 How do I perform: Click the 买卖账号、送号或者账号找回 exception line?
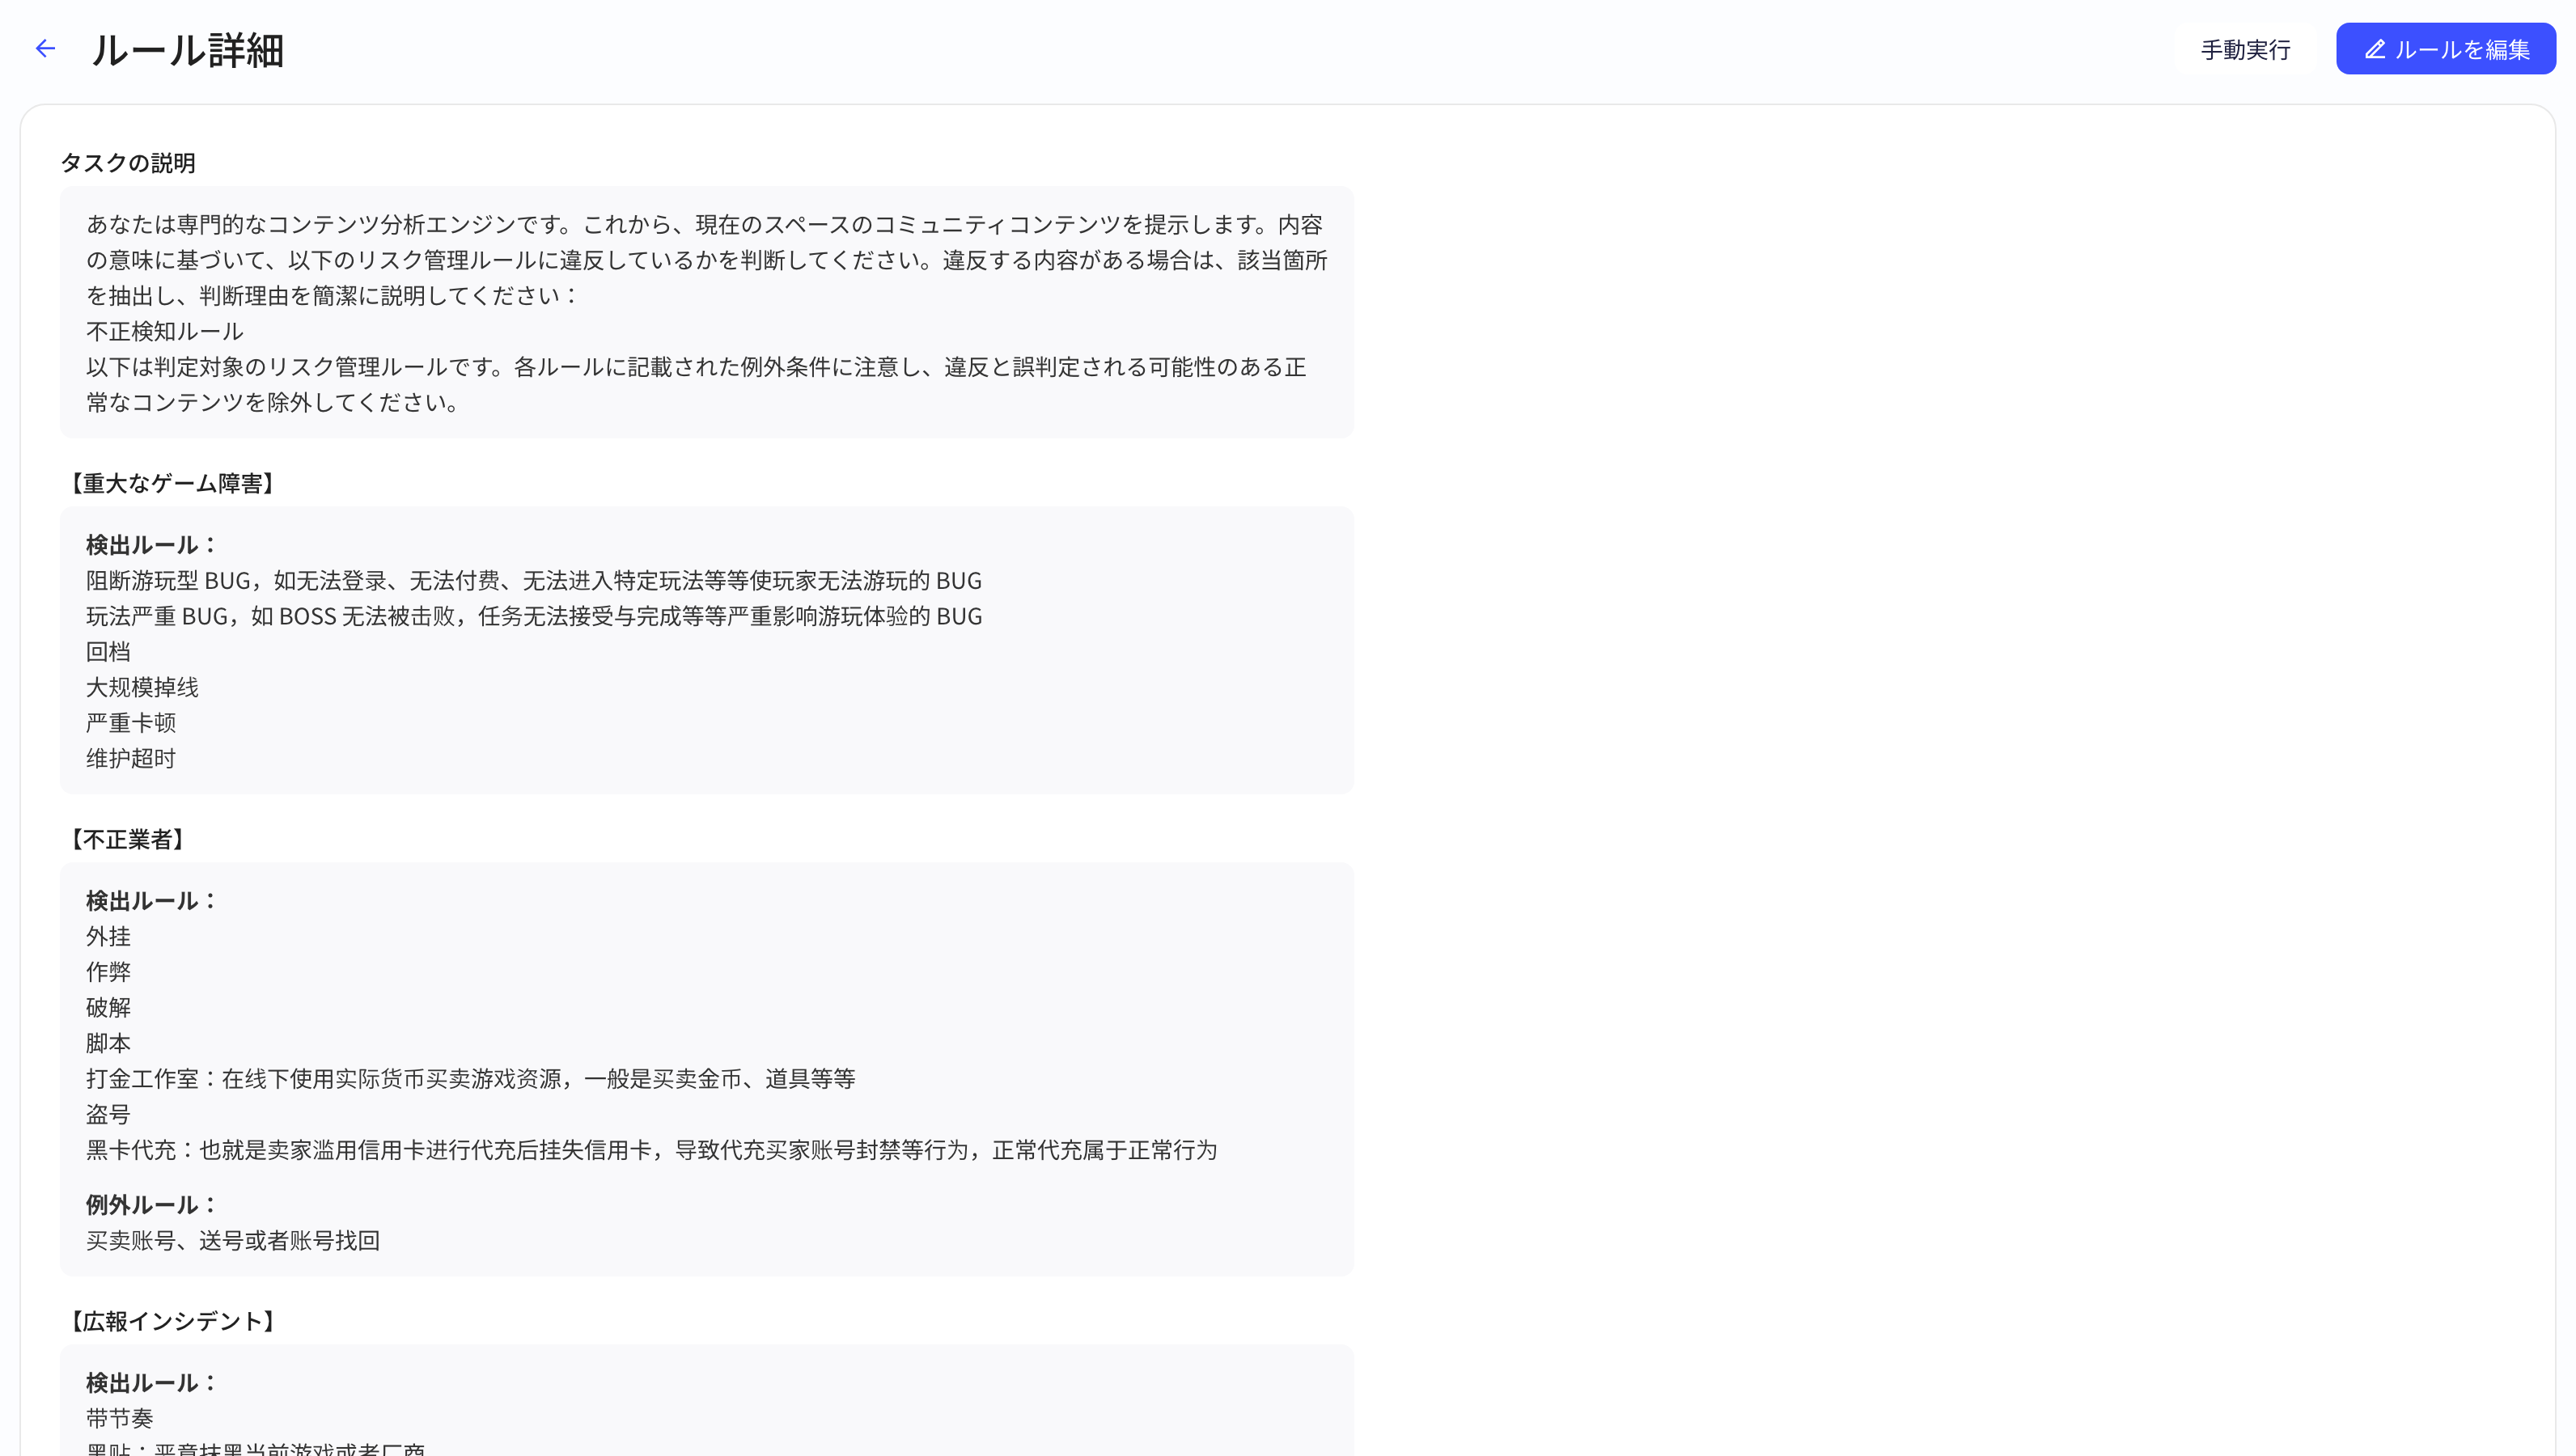(x=233, y=1241)
